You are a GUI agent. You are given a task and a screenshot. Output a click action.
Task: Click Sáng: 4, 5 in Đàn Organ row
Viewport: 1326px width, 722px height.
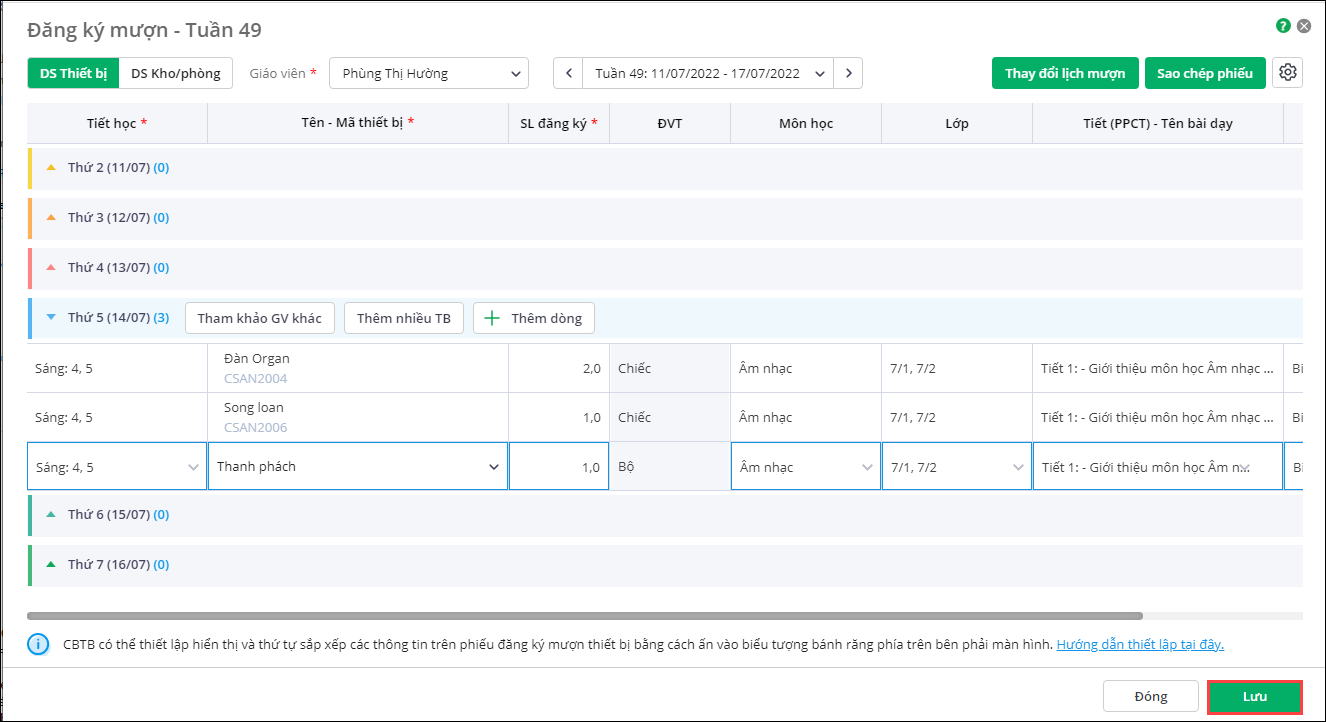[64, 368]
